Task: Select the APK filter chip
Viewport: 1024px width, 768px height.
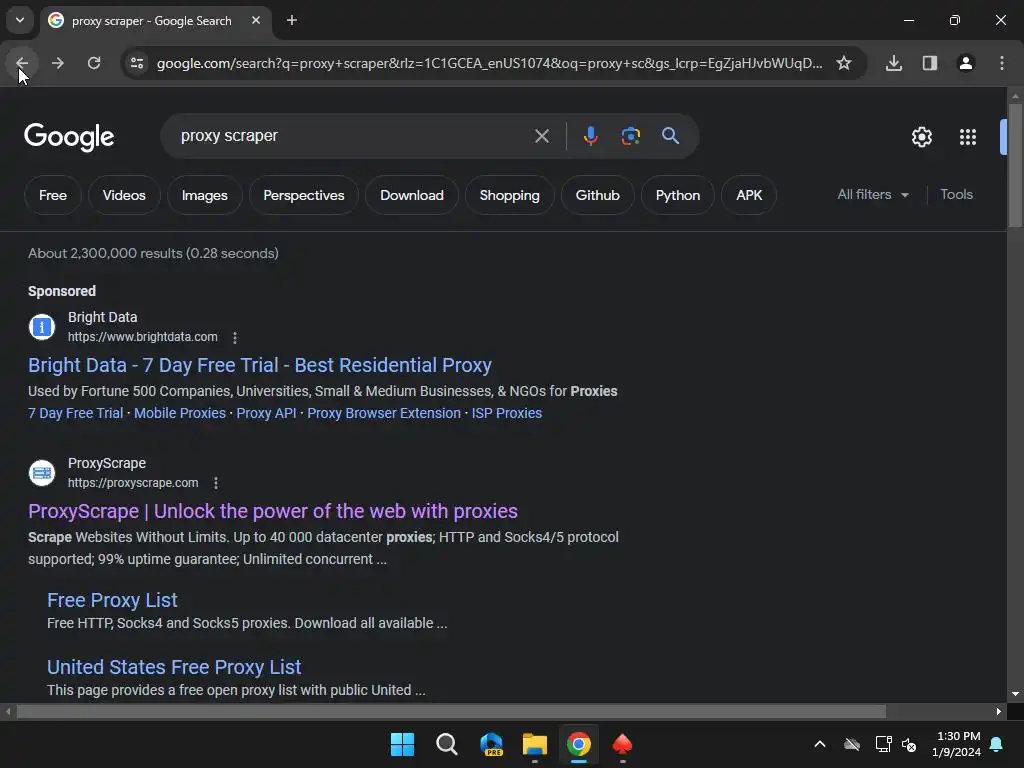Action: [x=749, y=195]
